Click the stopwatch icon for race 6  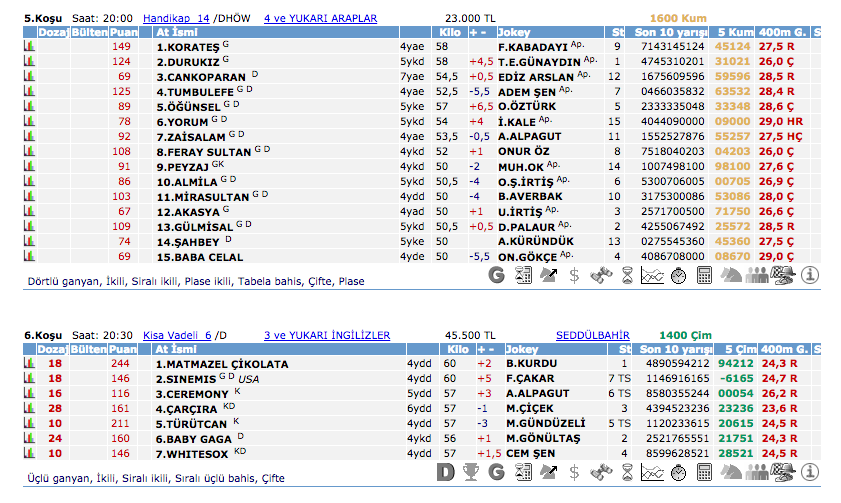[x=678, y=472]
